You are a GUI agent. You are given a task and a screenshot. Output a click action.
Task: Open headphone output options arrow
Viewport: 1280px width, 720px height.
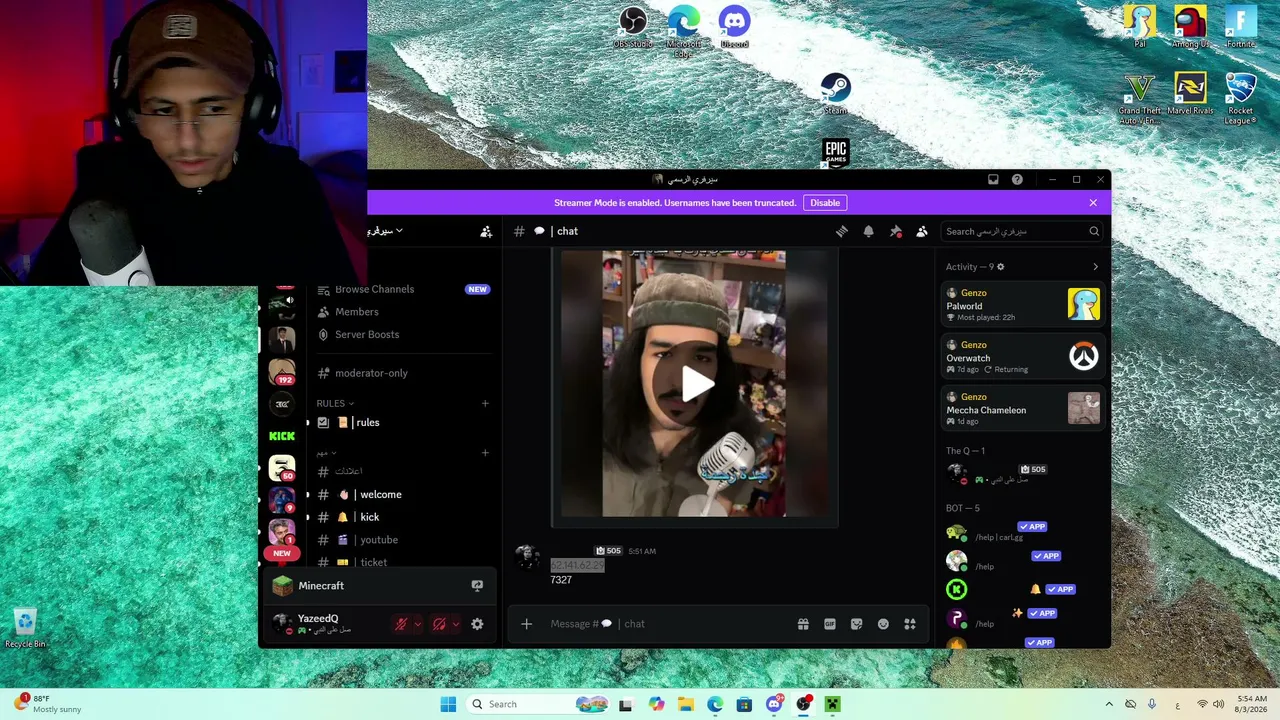[455, 624]
